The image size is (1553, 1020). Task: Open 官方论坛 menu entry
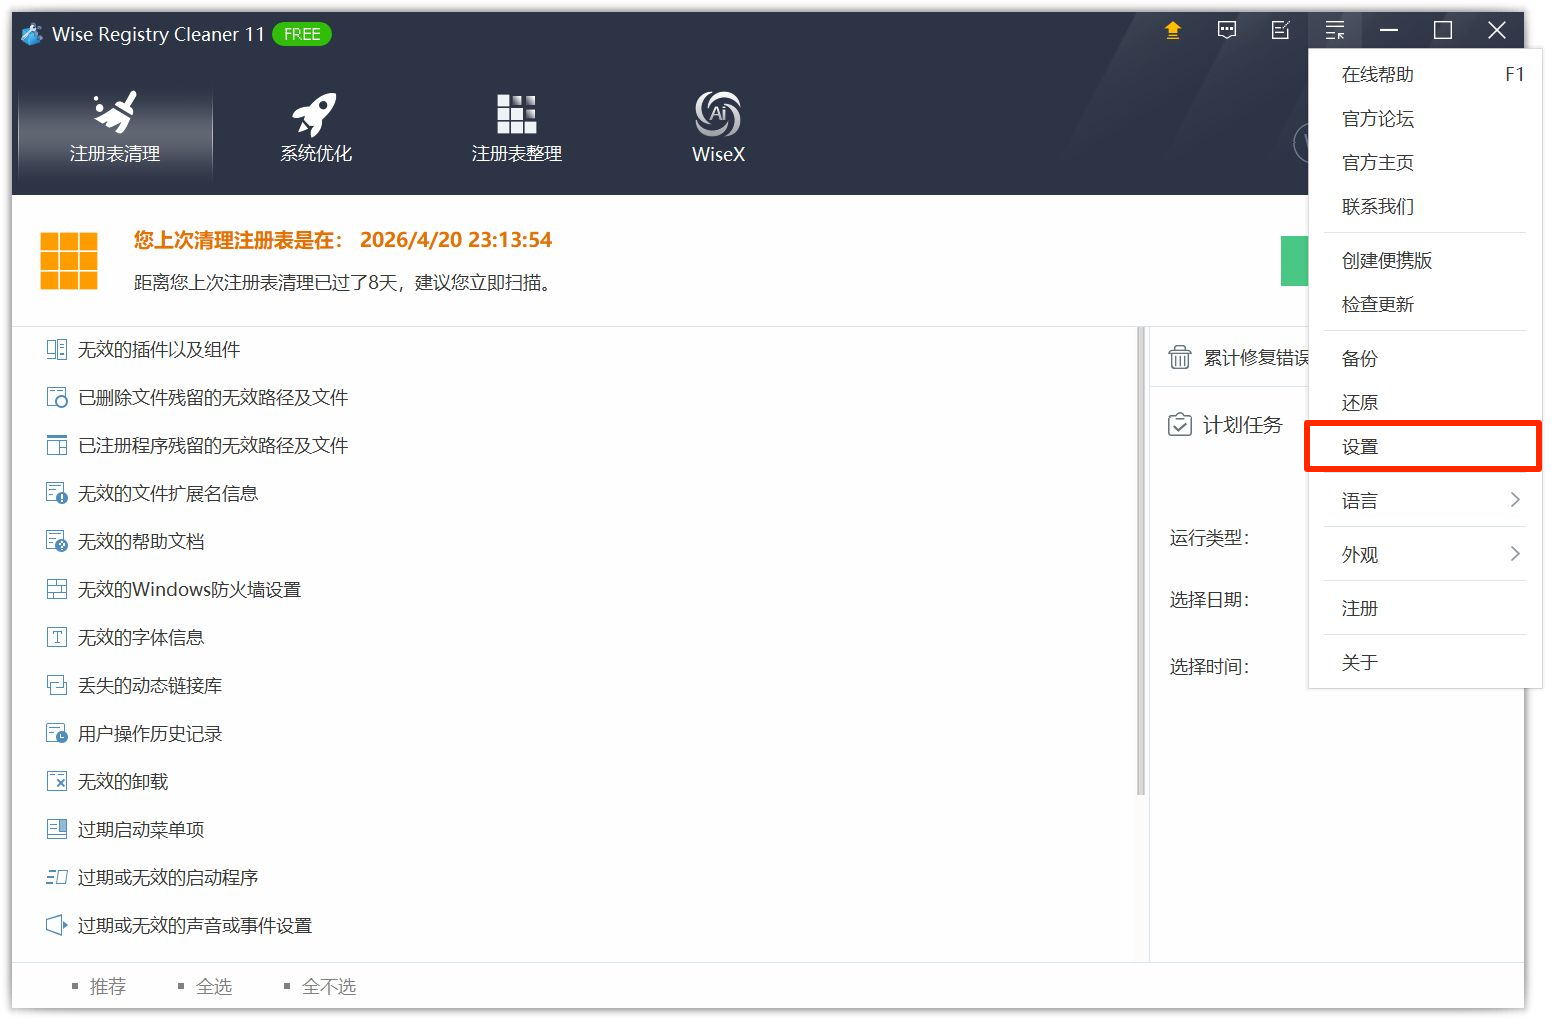coord(1425,119)
